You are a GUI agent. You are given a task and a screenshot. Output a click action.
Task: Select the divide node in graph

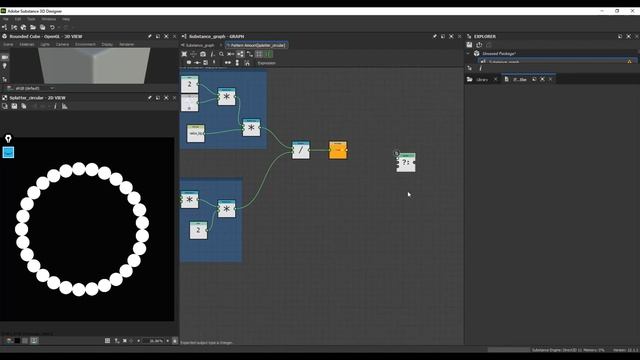(x=301, y=150)
